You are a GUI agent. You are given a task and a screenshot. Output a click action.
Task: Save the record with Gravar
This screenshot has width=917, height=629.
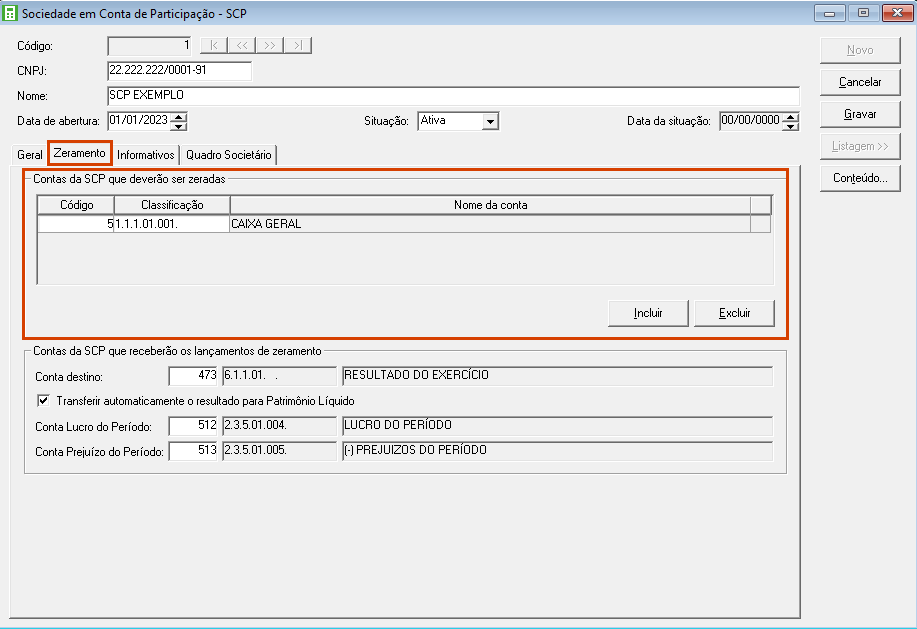pos(860,114)
